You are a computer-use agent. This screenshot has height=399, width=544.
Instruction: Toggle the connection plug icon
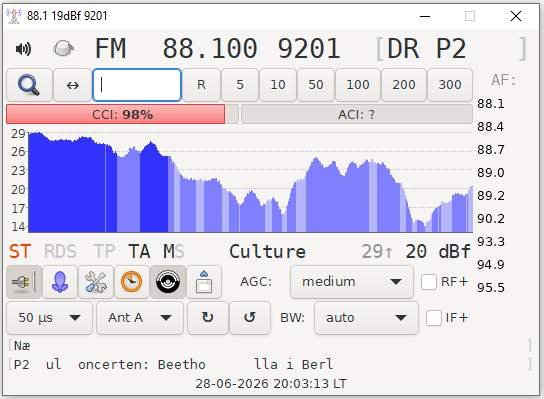24,282
